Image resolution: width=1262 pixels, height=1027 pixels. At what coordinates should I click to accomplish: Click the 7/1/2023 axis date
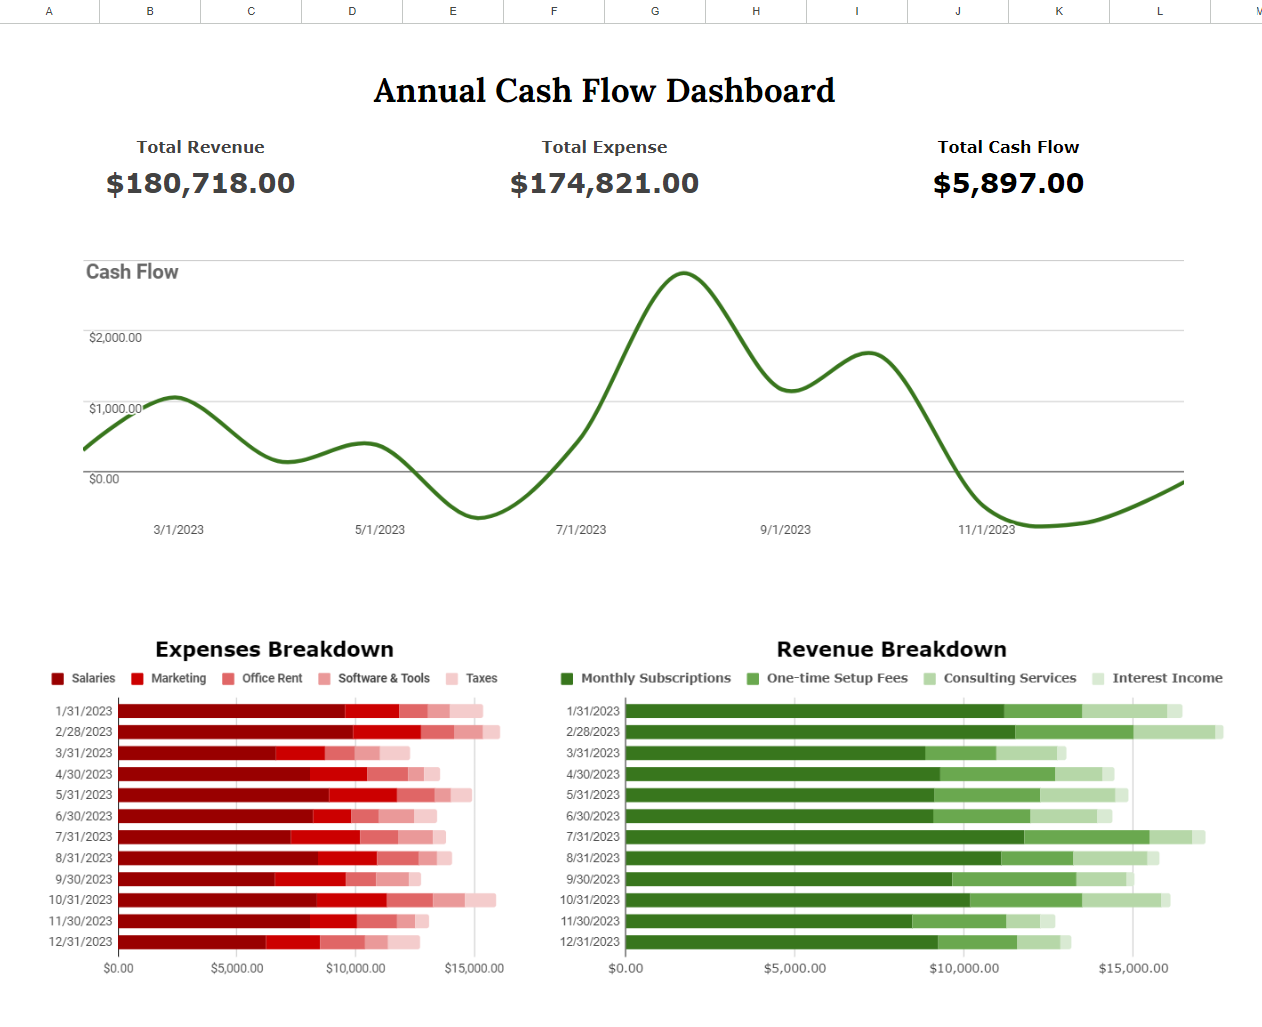(581, 530)
